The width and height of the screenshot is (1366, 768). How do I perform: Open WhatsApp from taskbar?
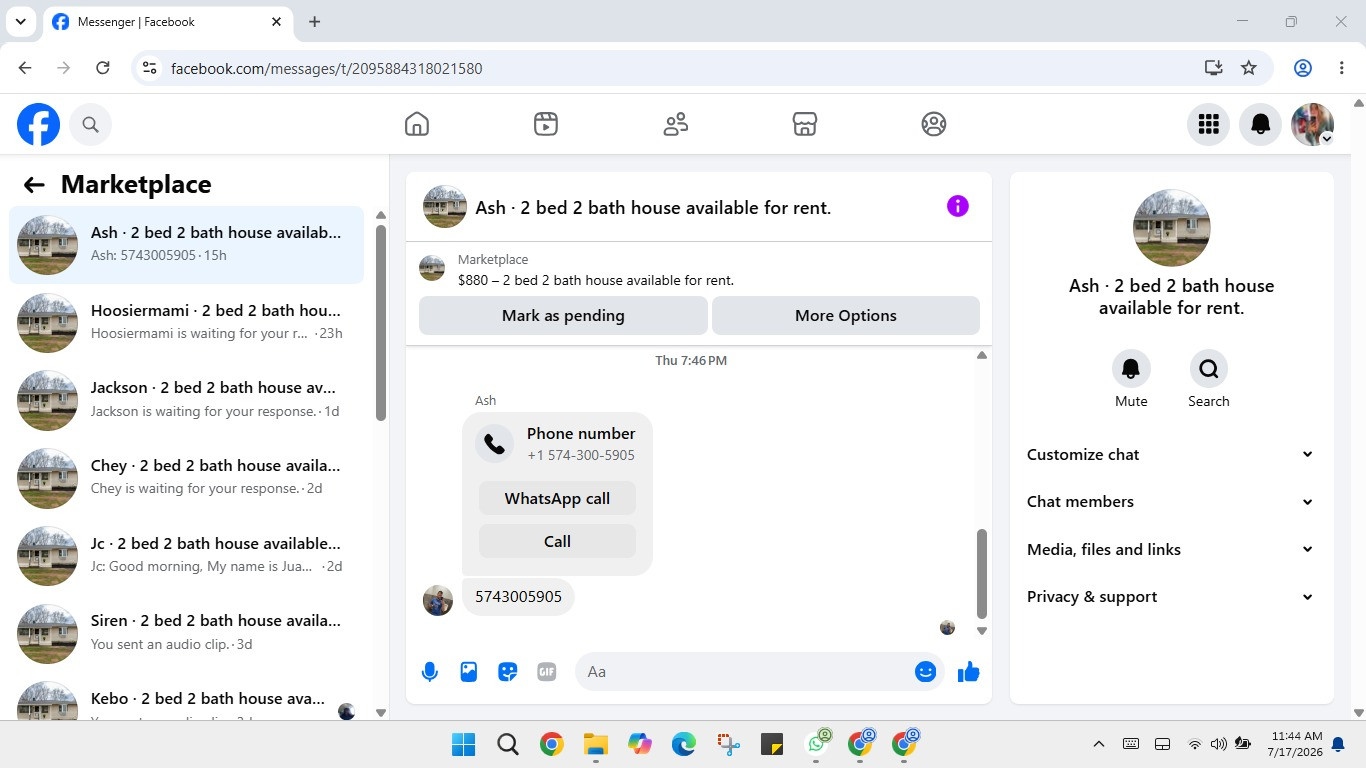click(818, 743)
